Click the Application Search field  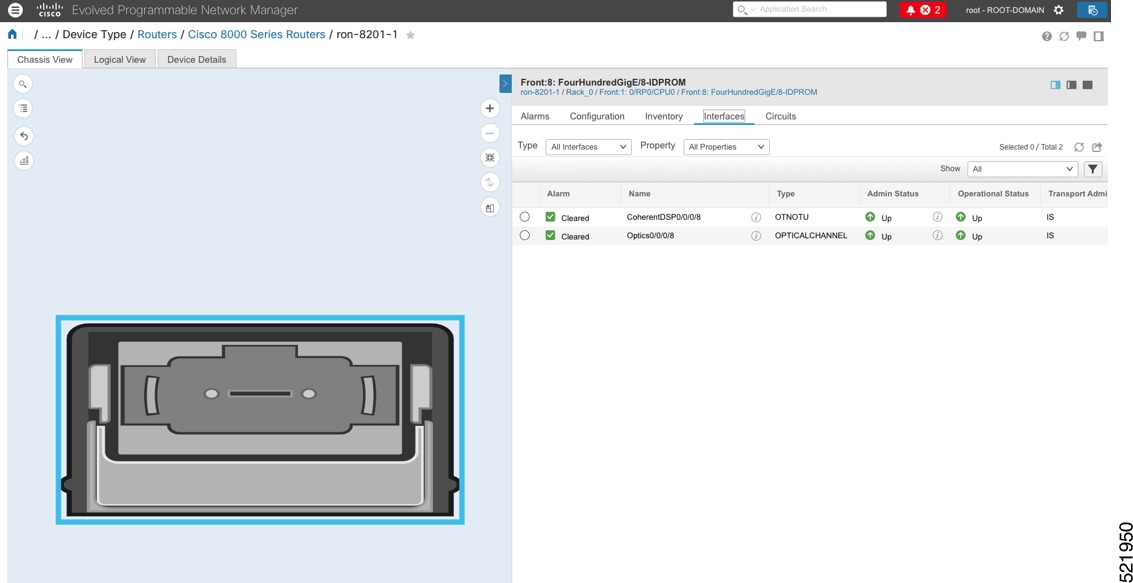809,9
